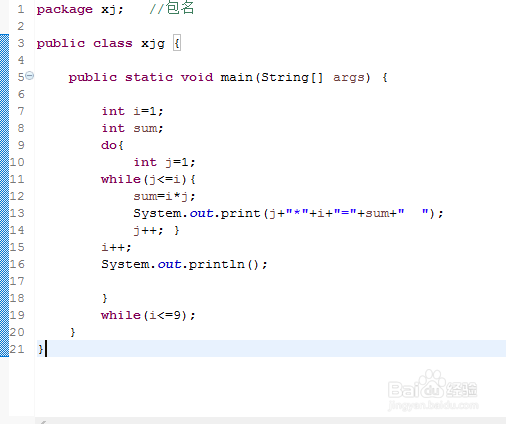Viewport: 506px width, 424px height.
Task: Click the closing brace on line 20
Action: [x=73, y=332]
